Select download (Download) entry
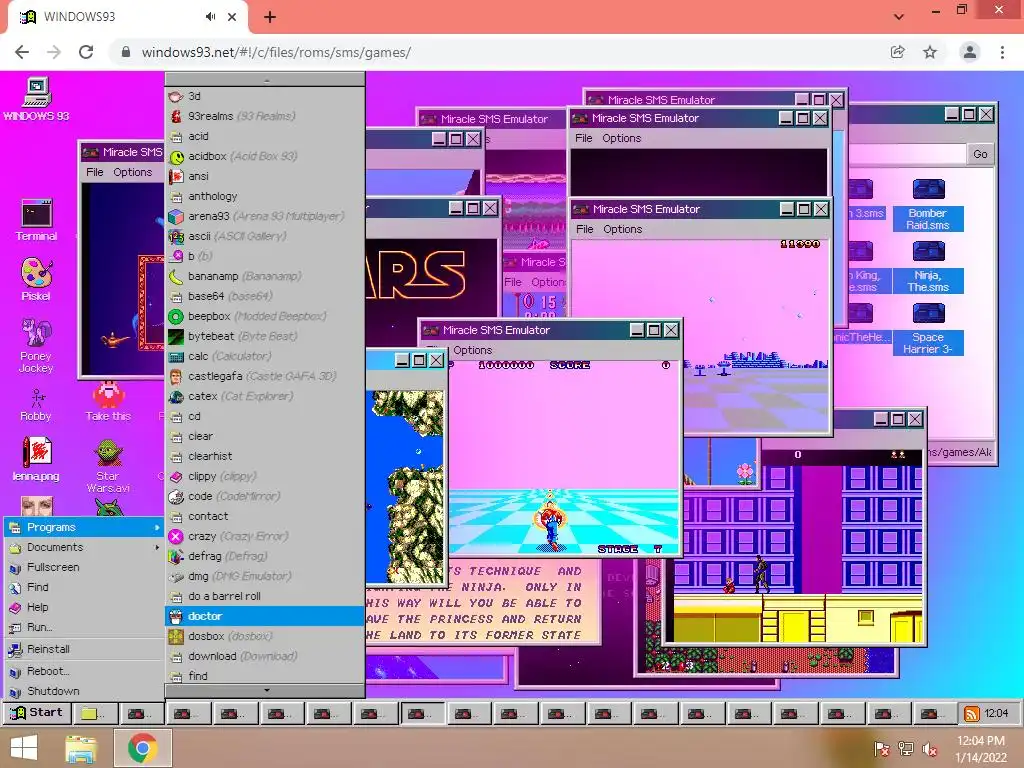1024x768 pixels. [264, 656]
